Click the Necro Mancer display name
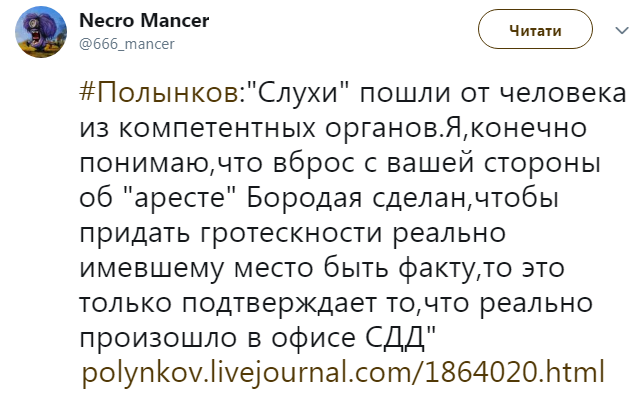The height and width of the screenshot is (395, 637). 144,20
